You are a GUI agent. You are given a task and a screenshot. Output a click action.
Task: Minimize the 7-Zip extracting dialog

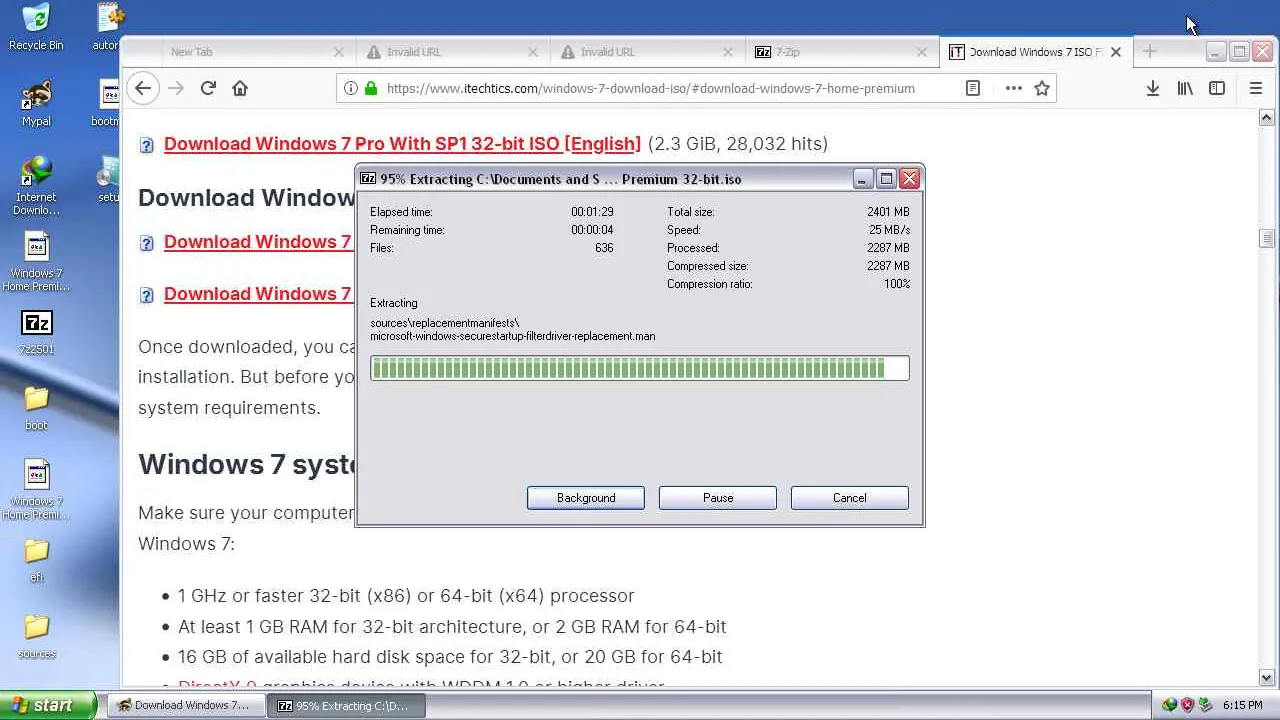point(864,179)
